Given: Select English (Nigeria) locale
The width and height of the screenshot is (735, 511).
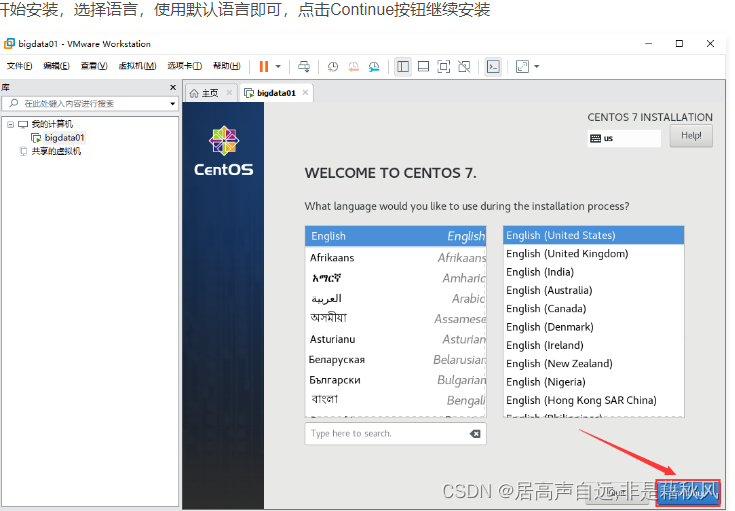Looking at the screenshot, I should (593, 382).
